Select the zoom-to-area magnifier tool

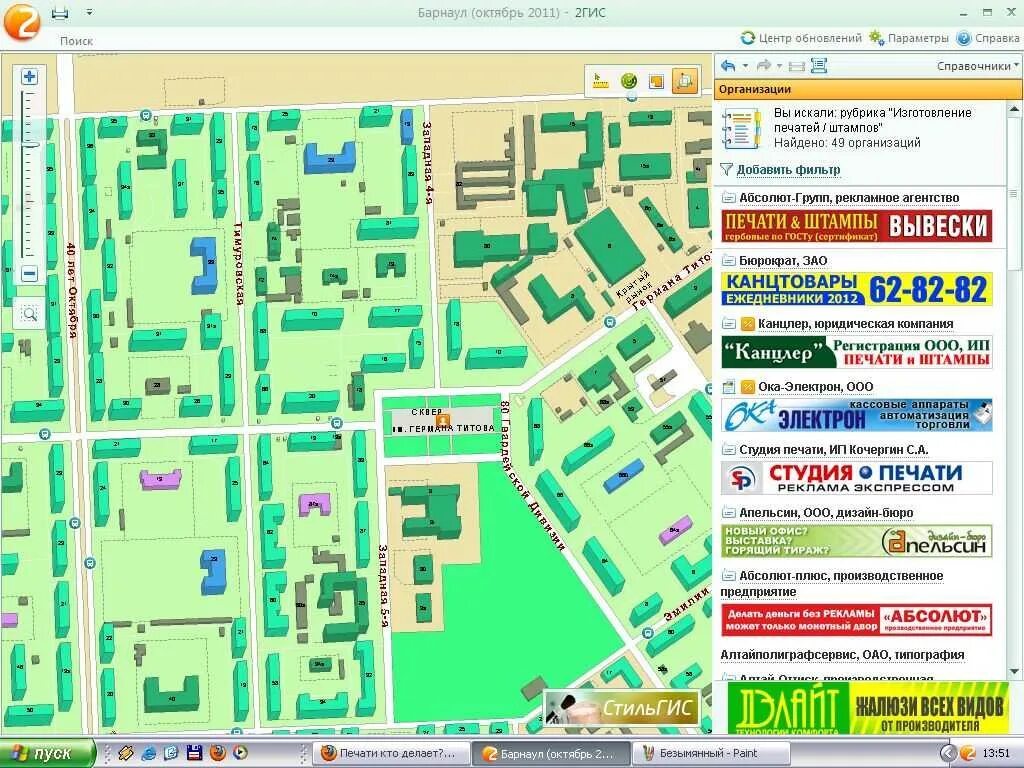[29, 314]
